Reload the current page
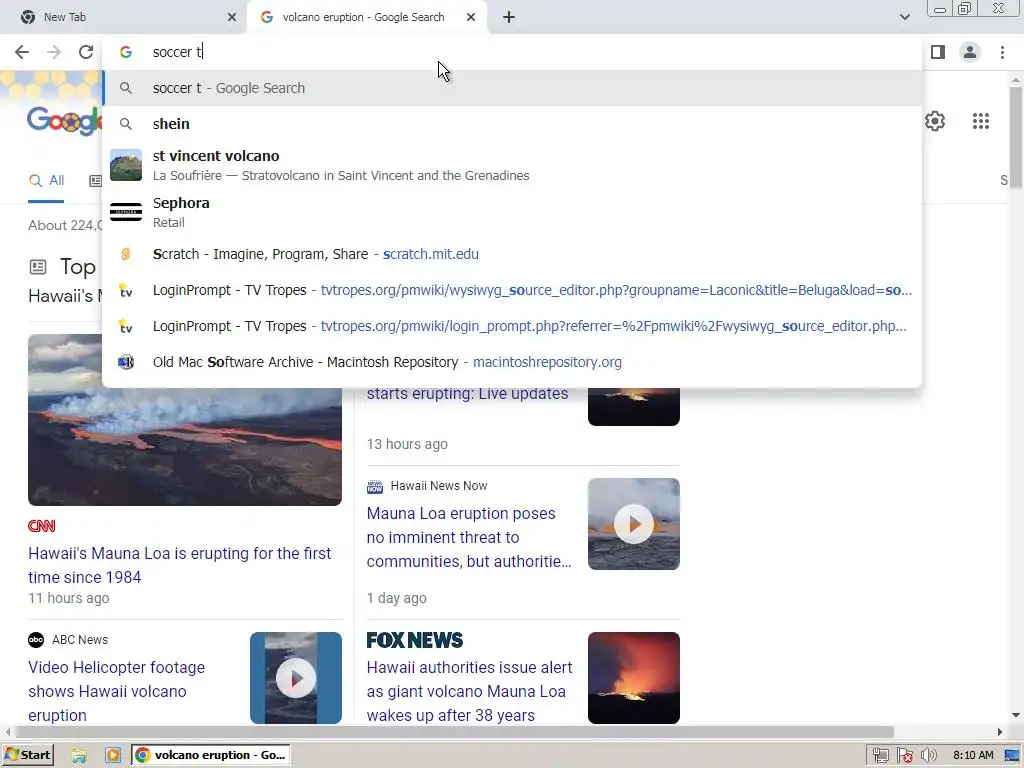Viewport: 1024px width, 768px height. (86, 52)
